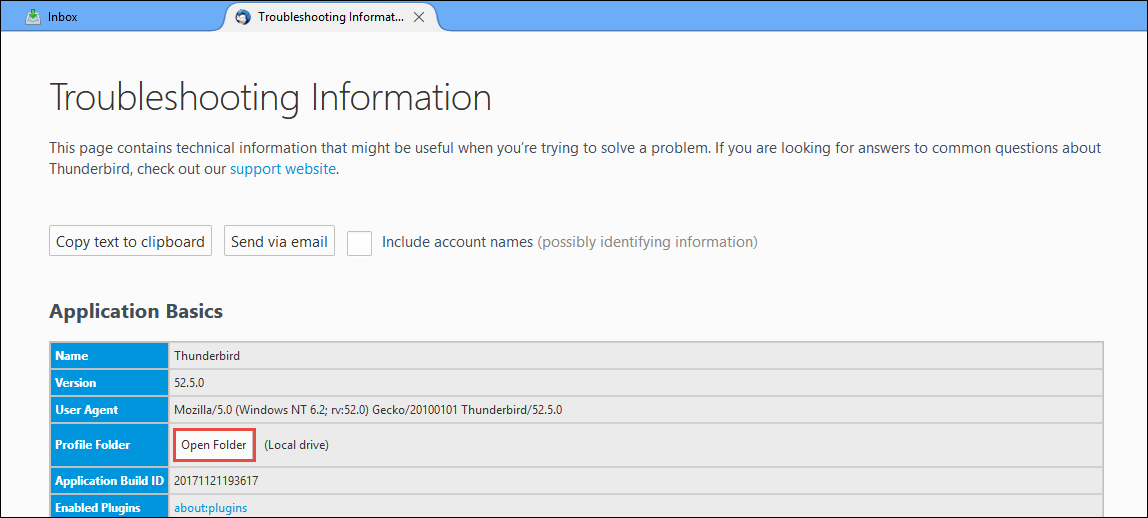1148x518 pixels.
Task: Click the Version row header
Action: click(x=109, y=383)
